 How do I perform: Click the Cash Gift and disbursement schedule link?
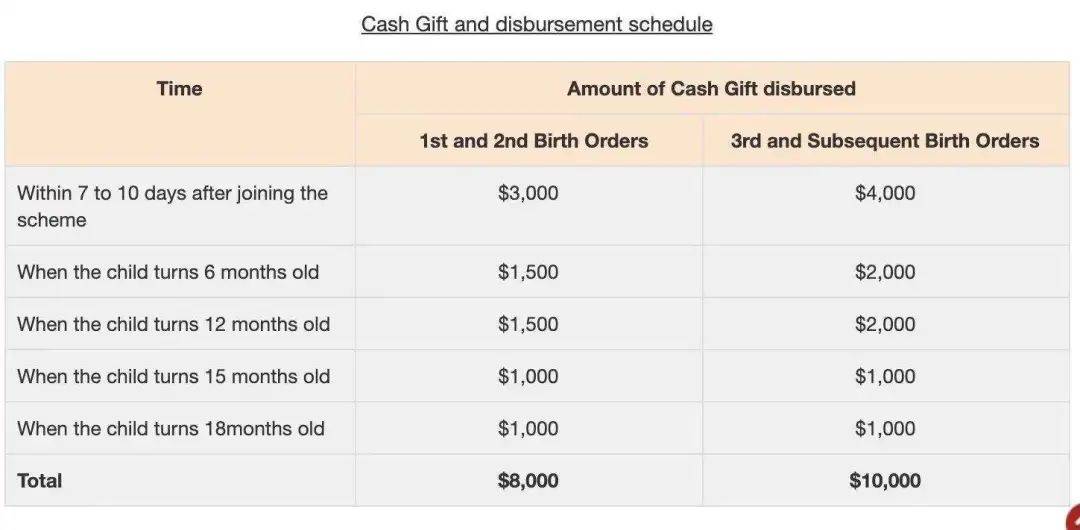537,24
